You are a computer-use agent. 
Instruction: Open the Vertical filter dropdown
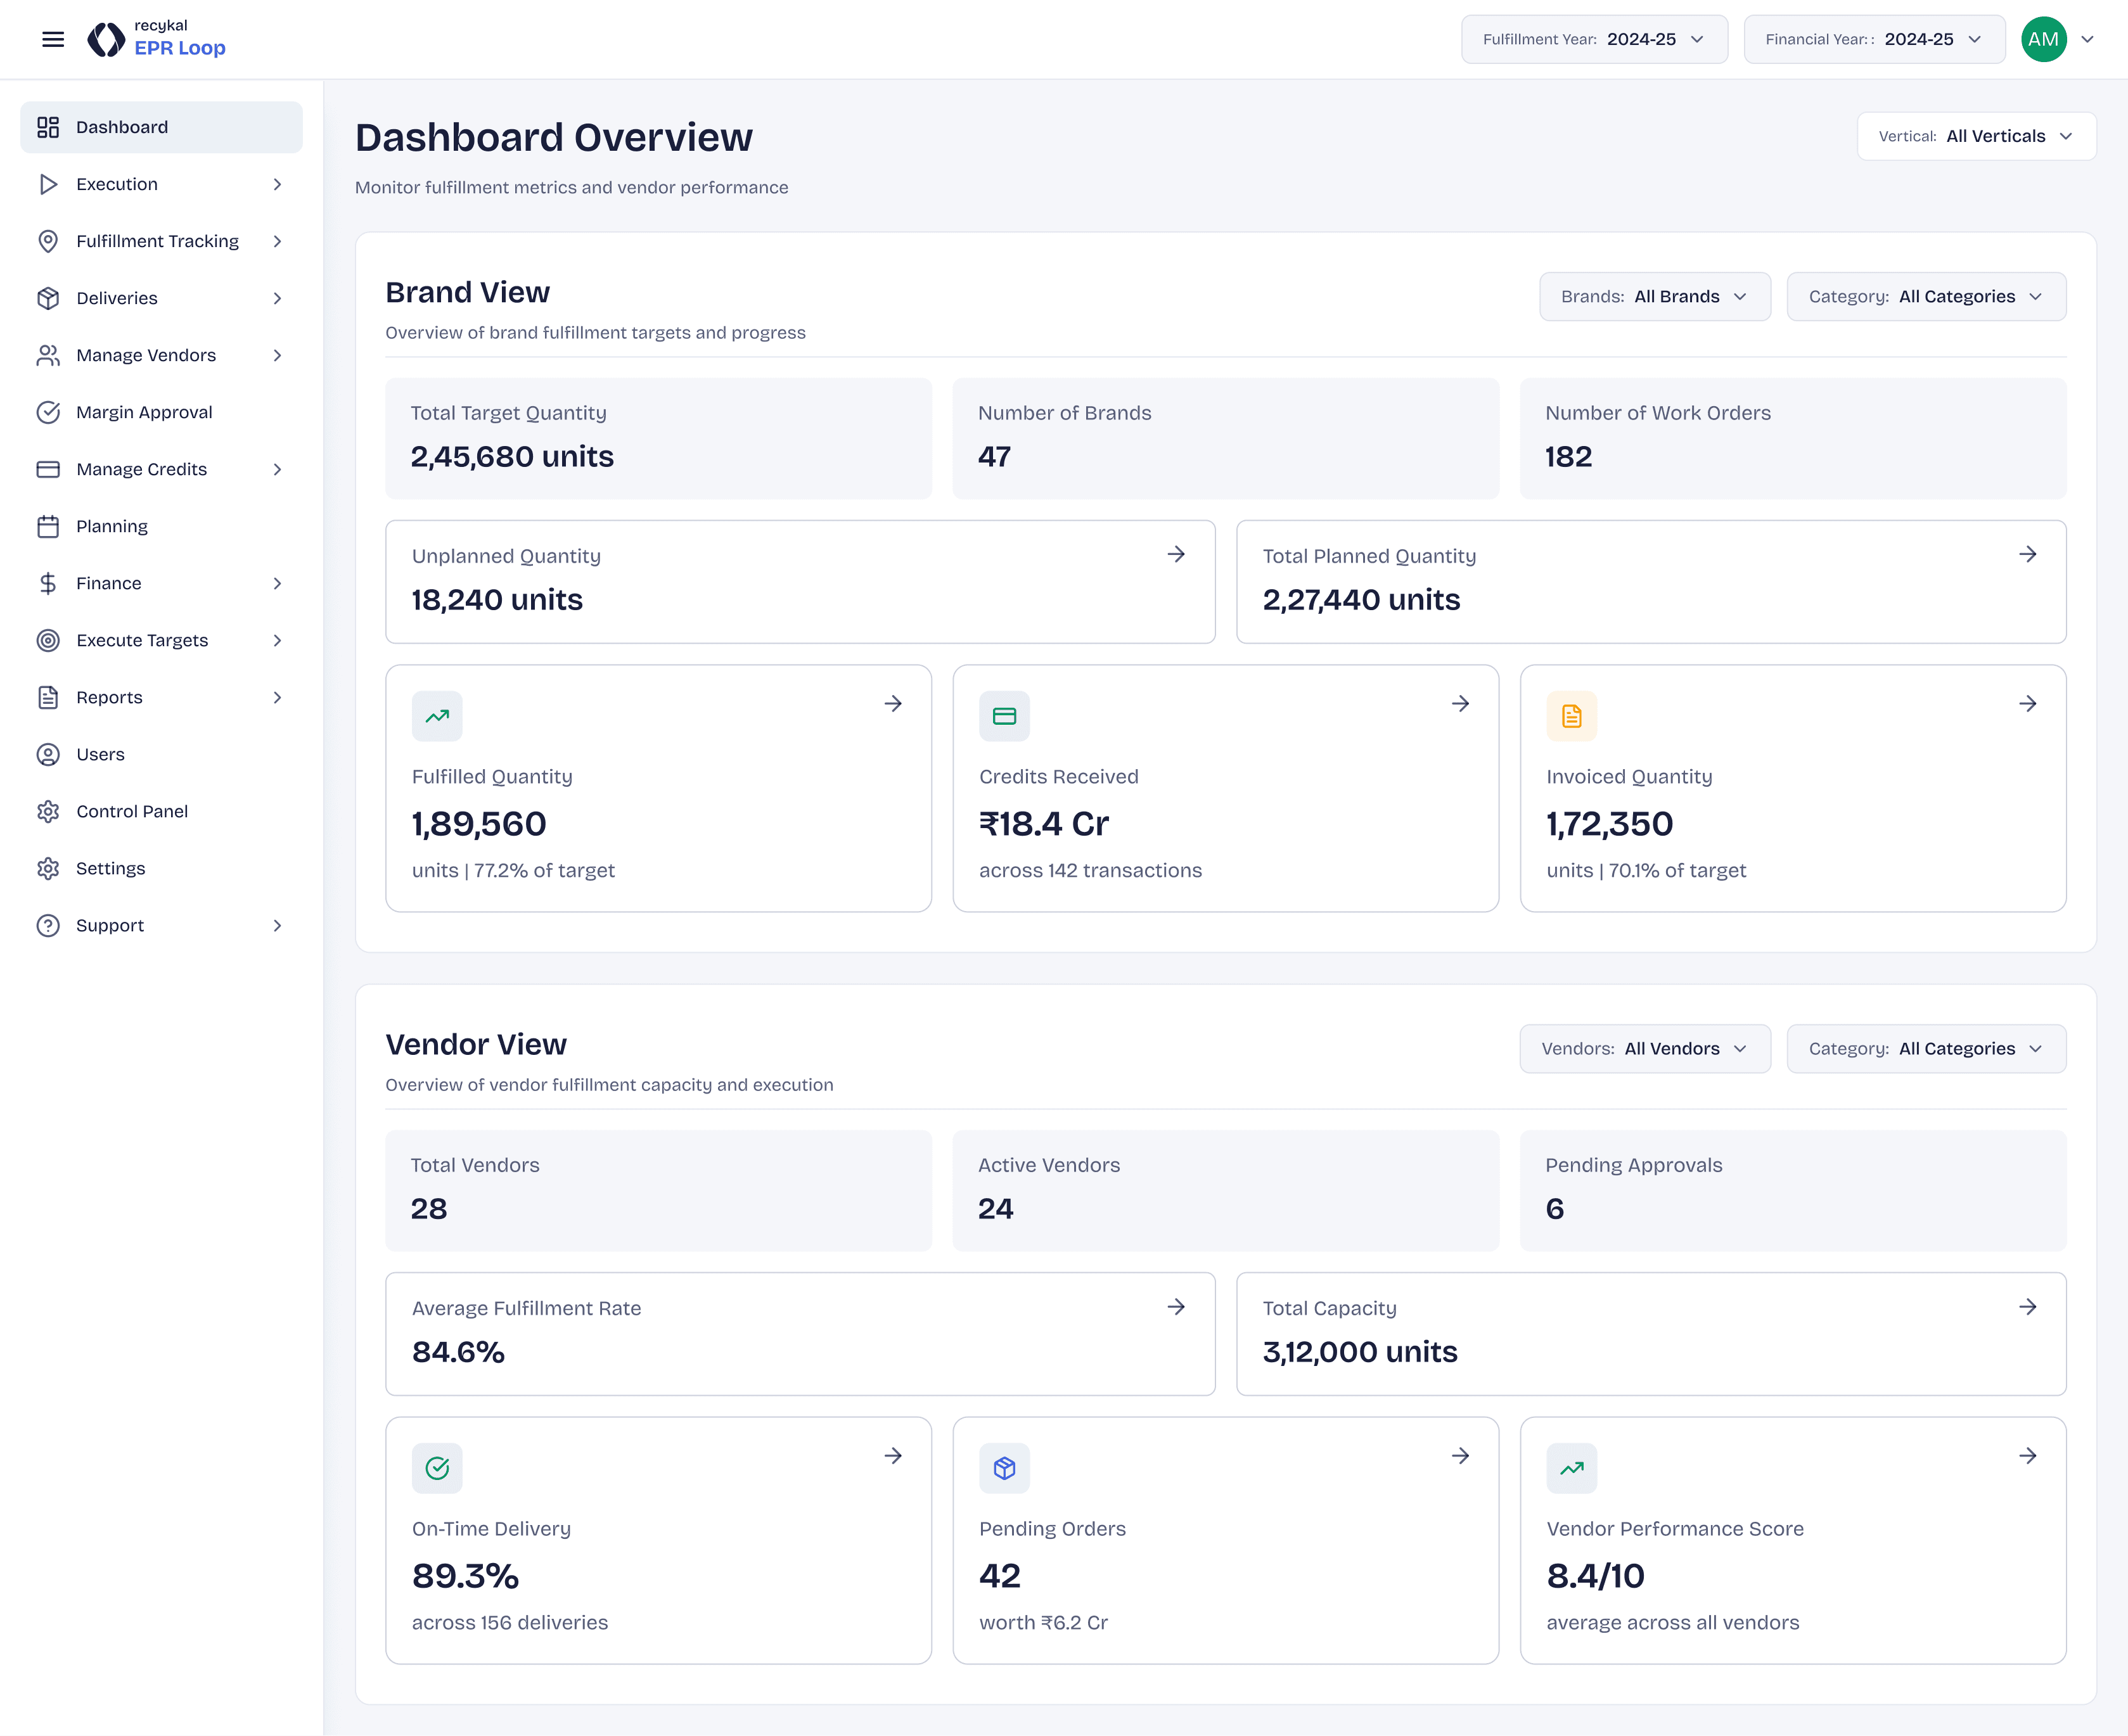(x=1976, y=136)
